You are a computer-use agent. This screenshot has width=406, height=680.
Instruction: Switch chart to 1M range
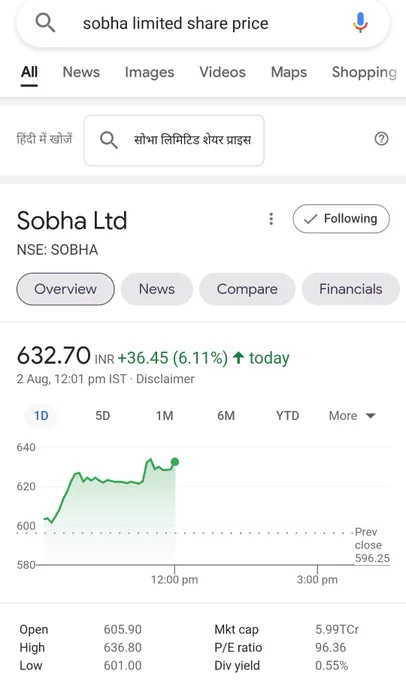(x=164, y=416)
